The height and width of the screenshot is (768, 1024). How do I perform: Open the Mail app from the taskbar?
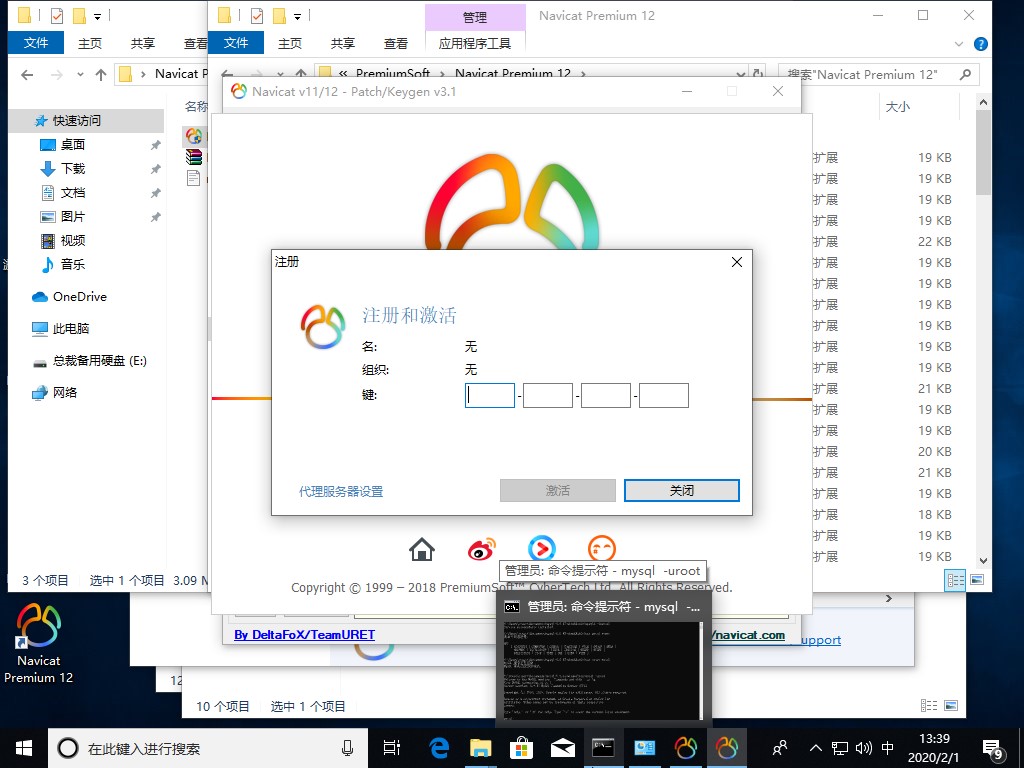562,748
